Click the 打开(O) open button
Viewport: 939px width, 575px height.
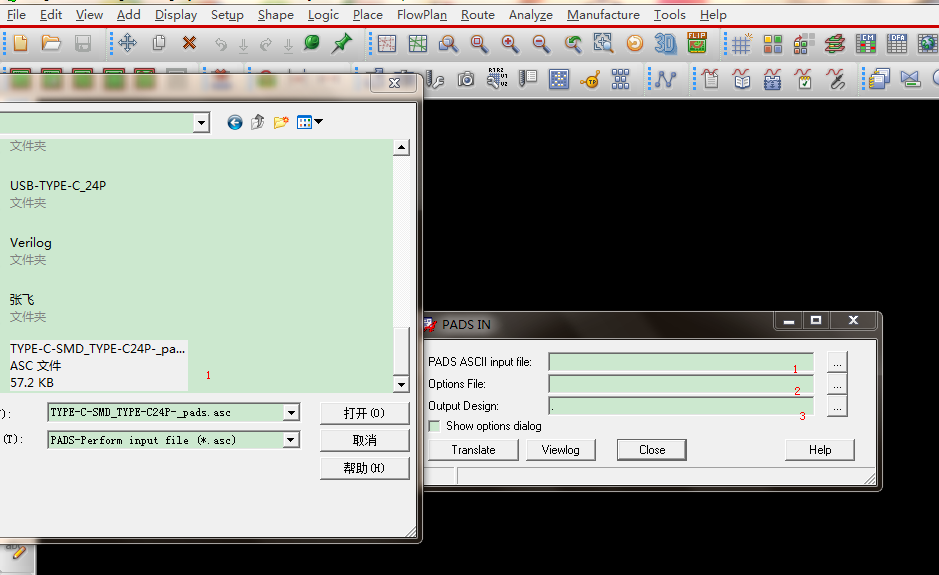[x=364, y=413]
